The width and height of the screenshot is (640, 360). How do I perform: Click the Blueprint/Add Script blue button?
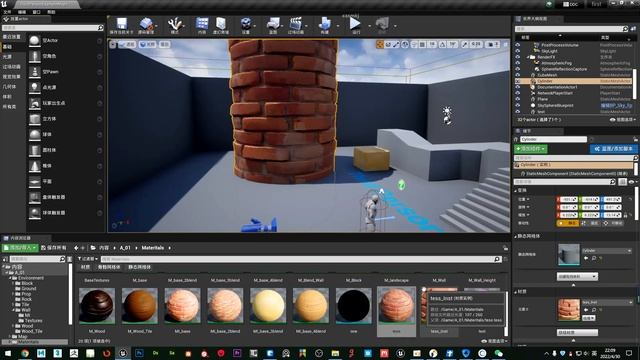(614, 149)
